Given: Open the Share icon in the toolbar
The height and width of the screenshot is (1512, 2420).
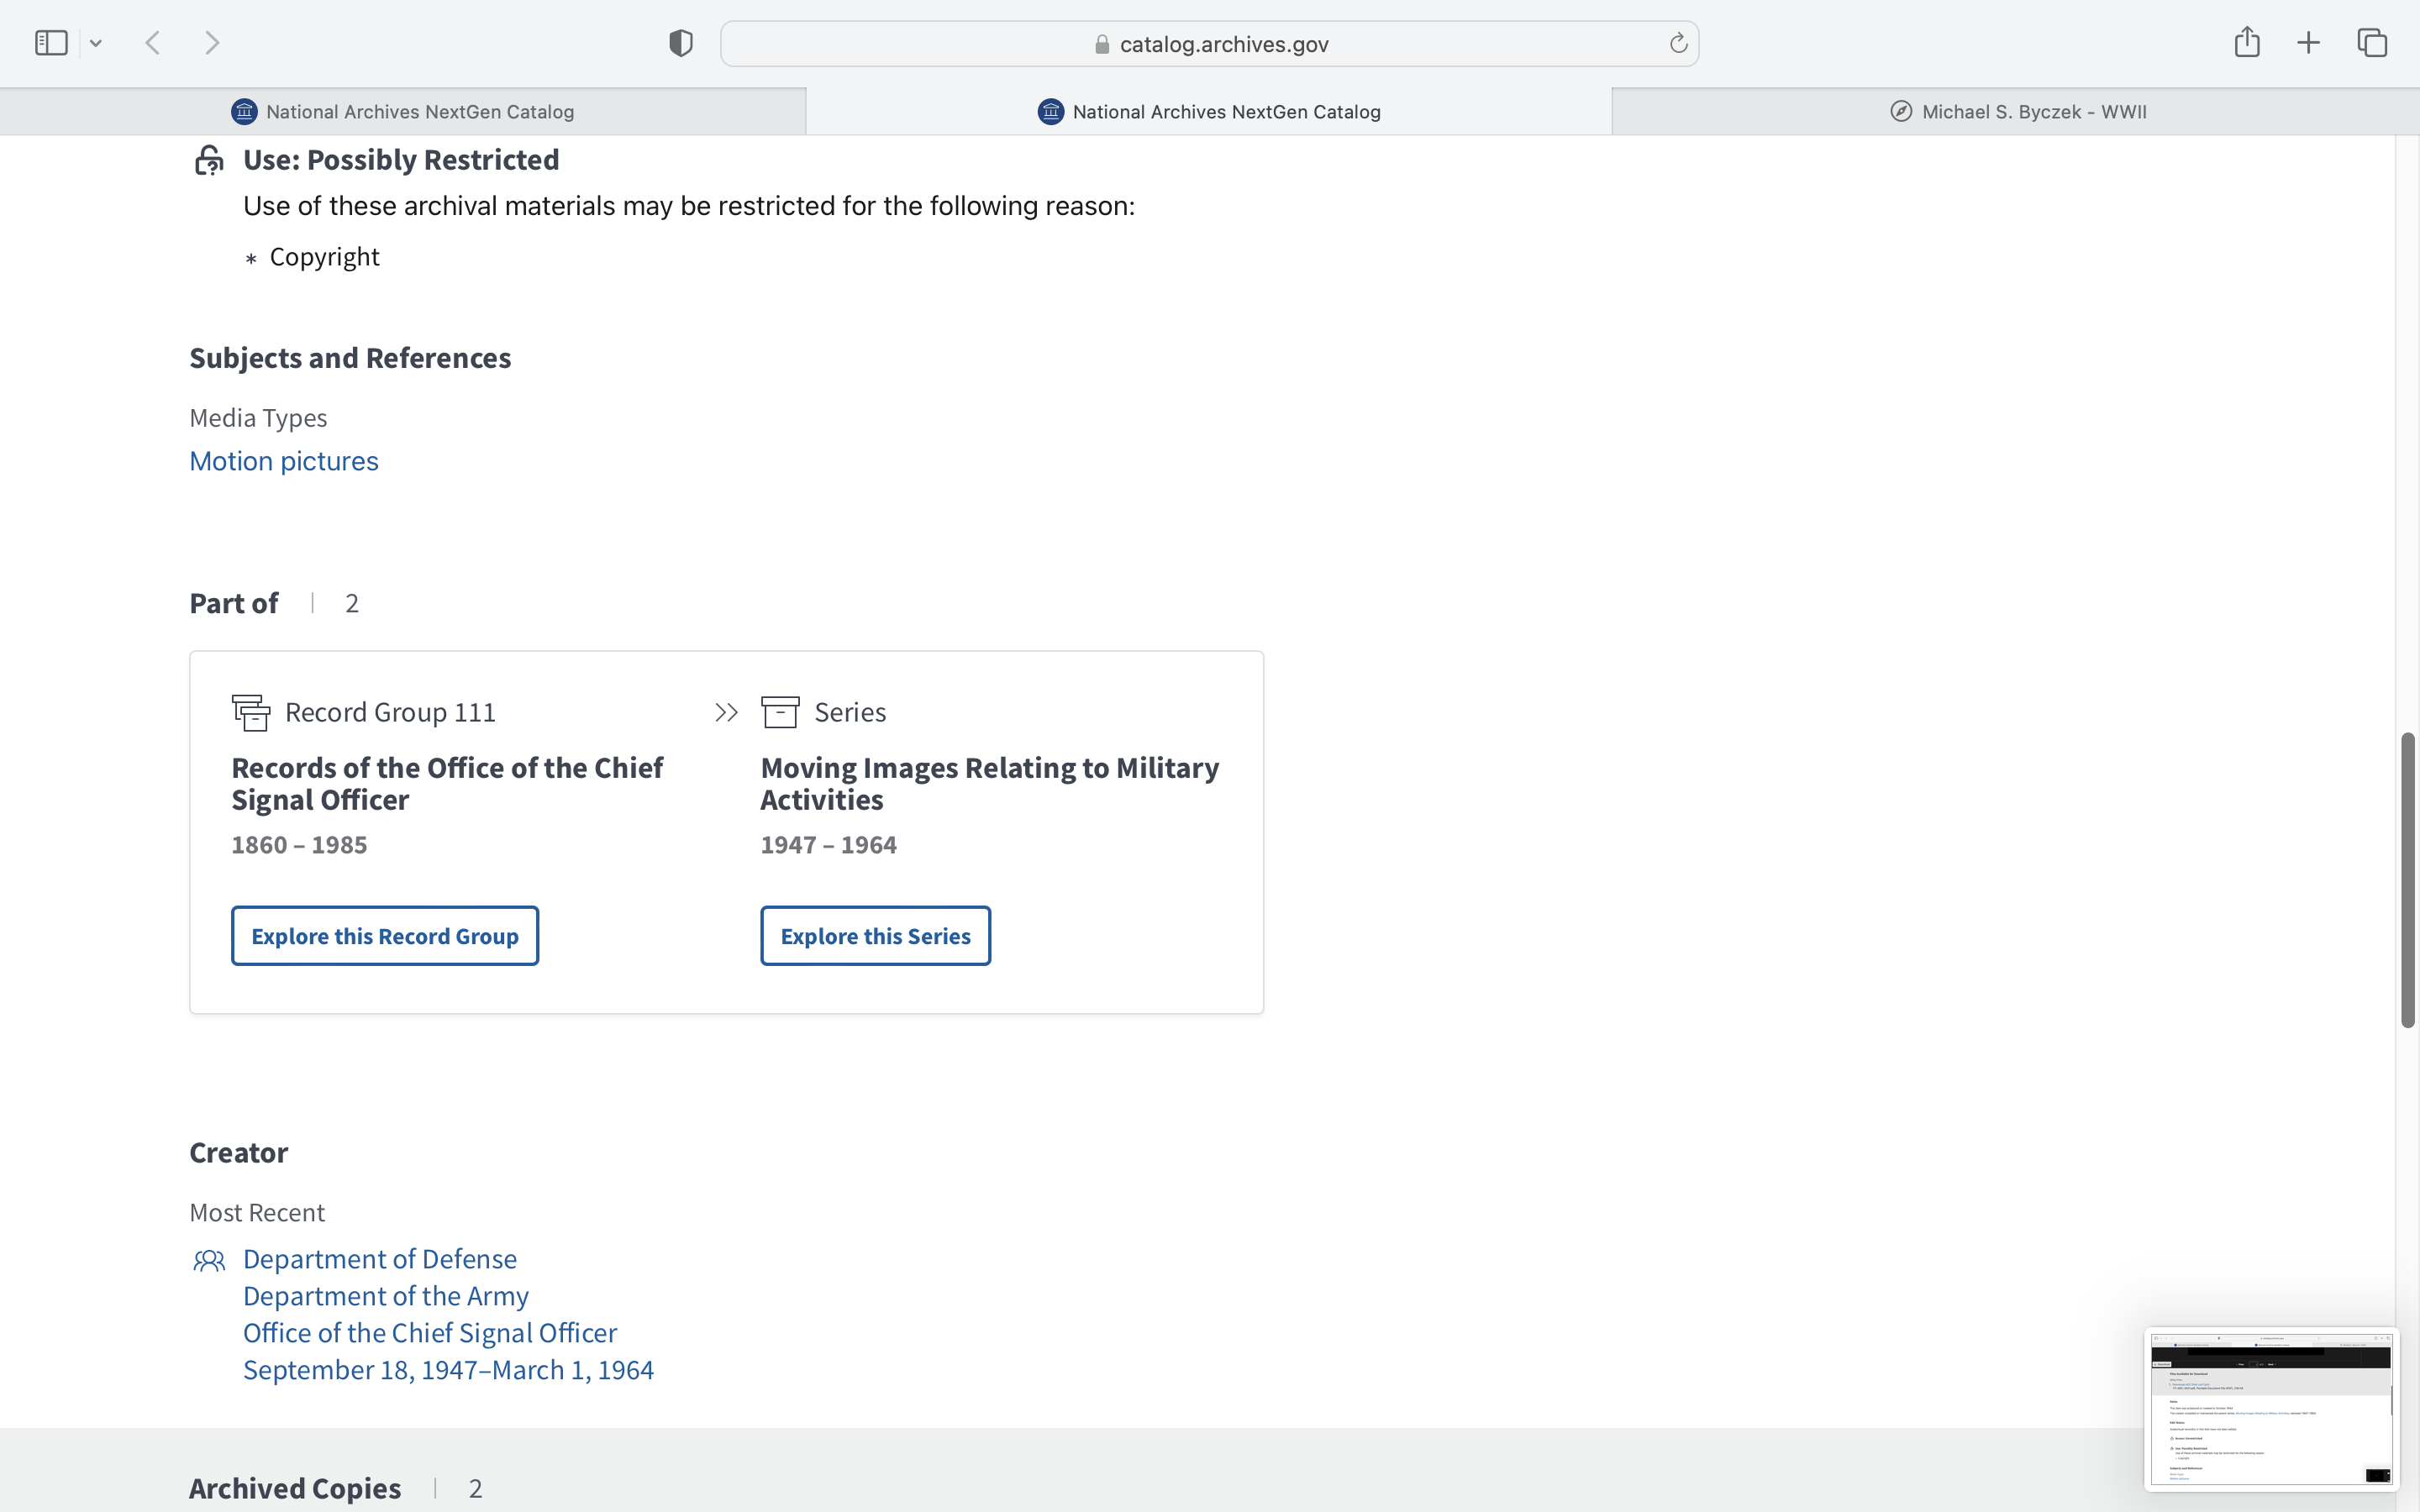Looking at the screenshot, I should (2246, 42).
